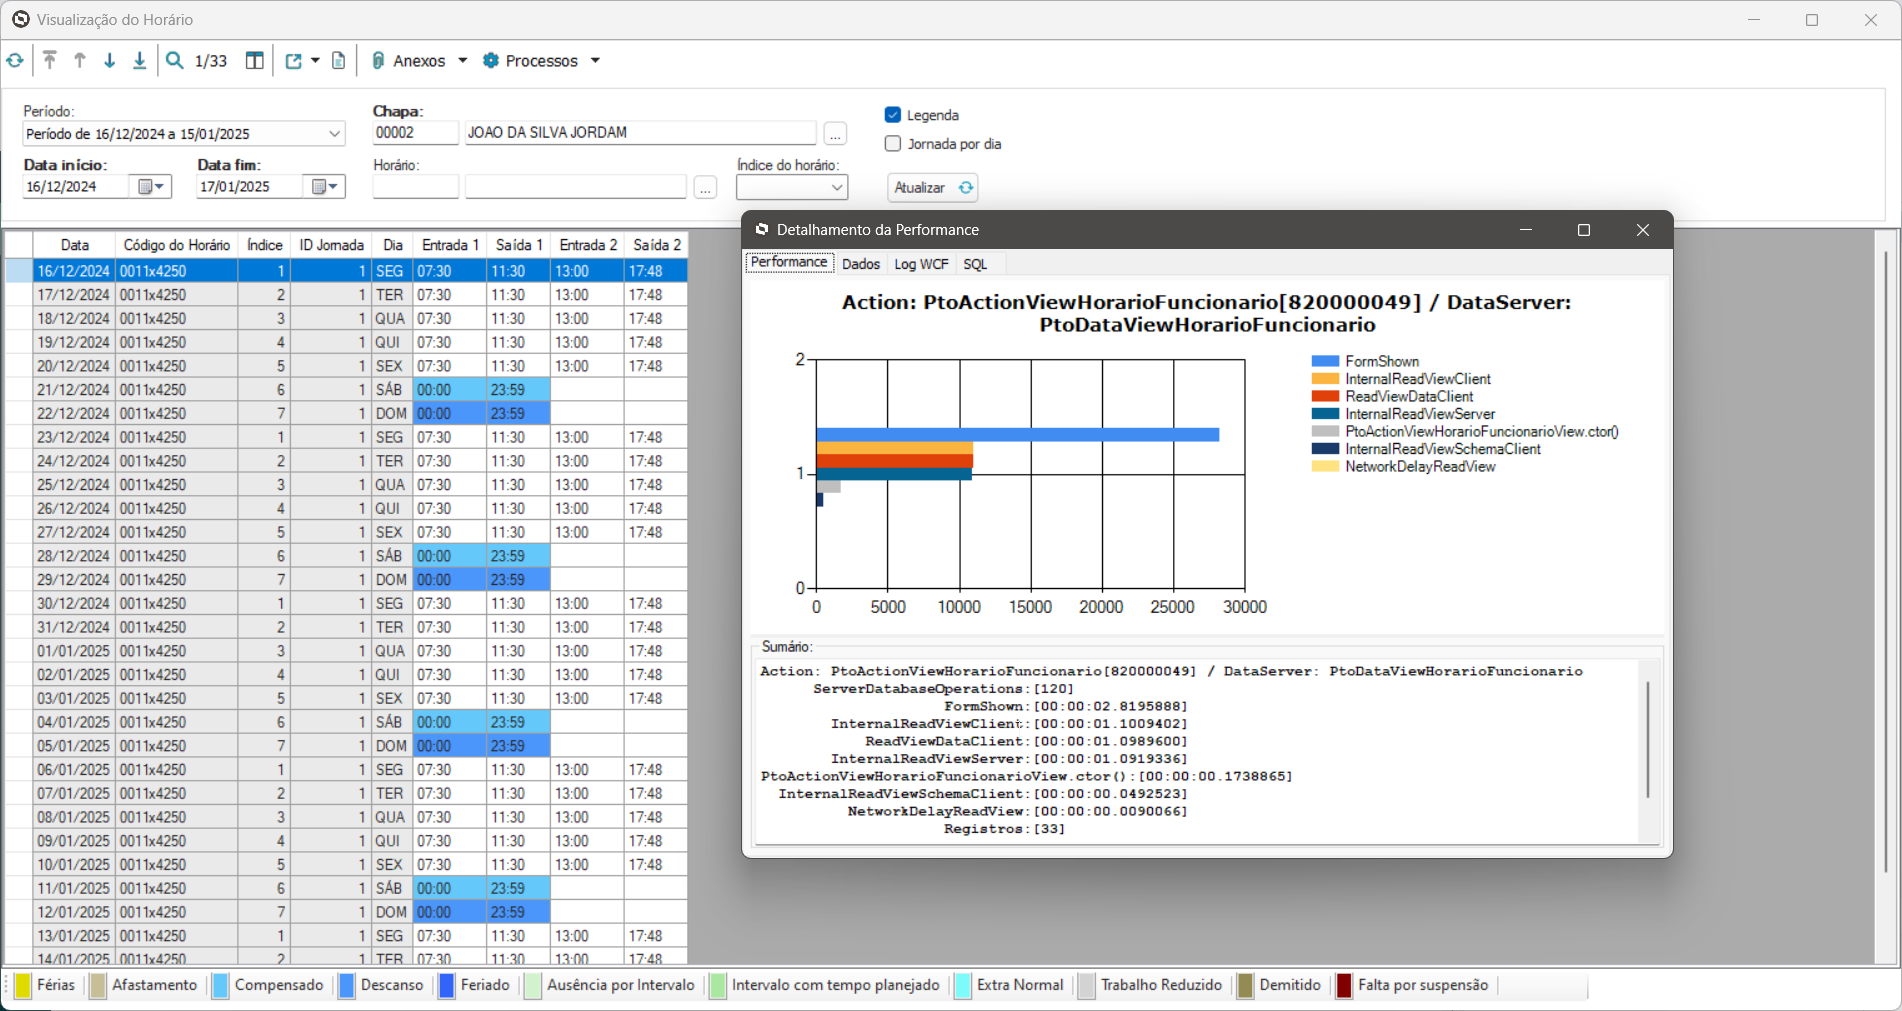Go to the first record arrow icon
1902x1011 pixels.
(49, 61)
